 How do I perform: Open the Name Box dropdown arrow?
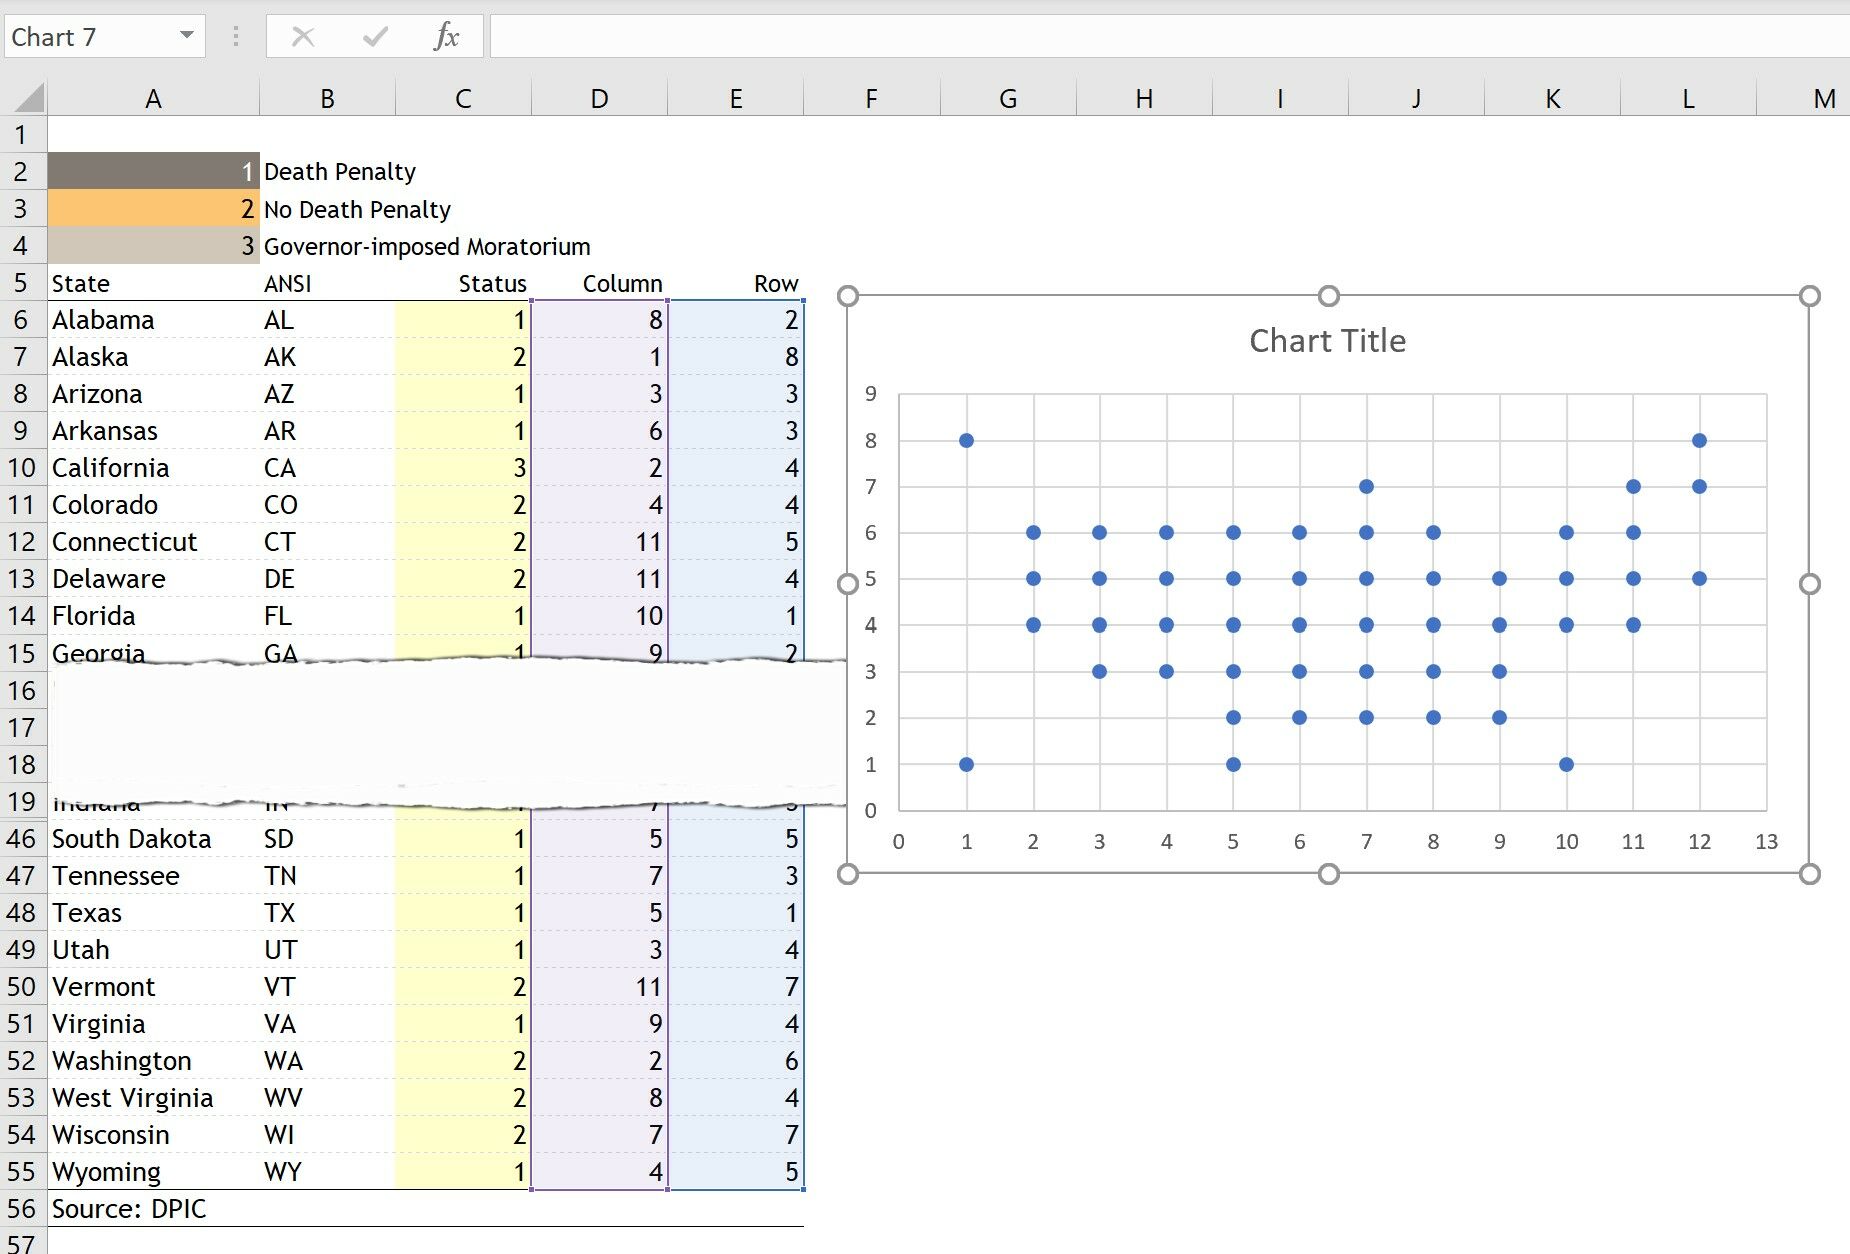tap(185, 36)
